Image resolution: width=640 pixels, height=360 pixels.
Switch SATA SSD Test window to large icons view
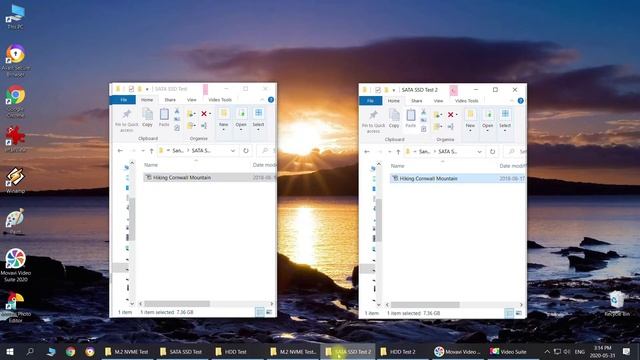[269, 312]
